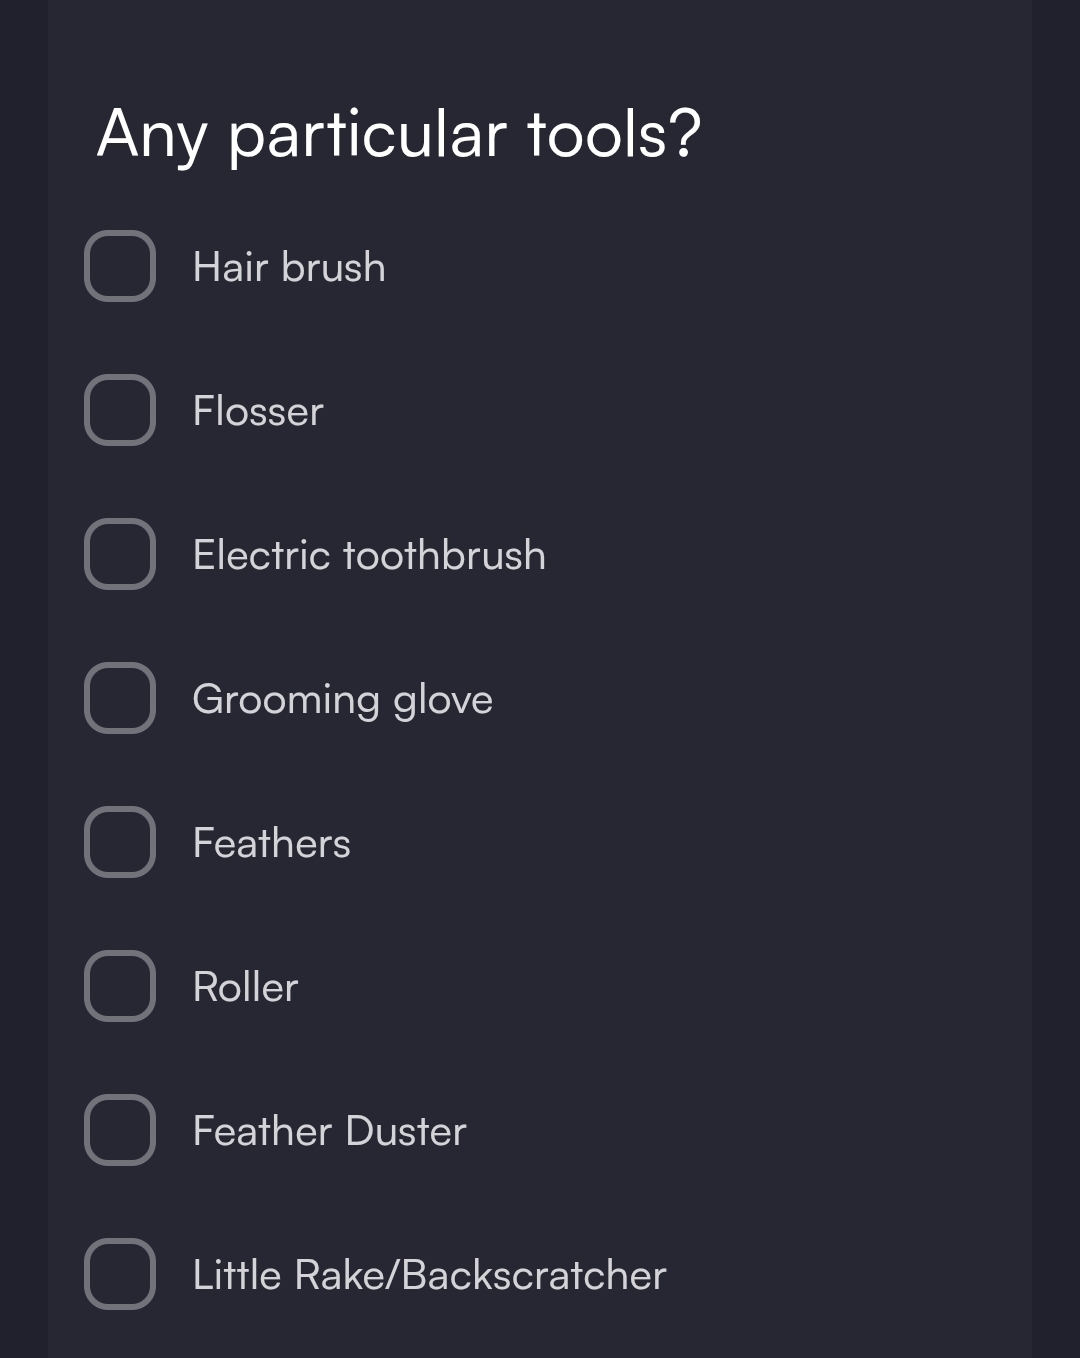Click the 'Any particular tools?' heading
This screenshot has height=1358, width=1080.
coord(399,134)
